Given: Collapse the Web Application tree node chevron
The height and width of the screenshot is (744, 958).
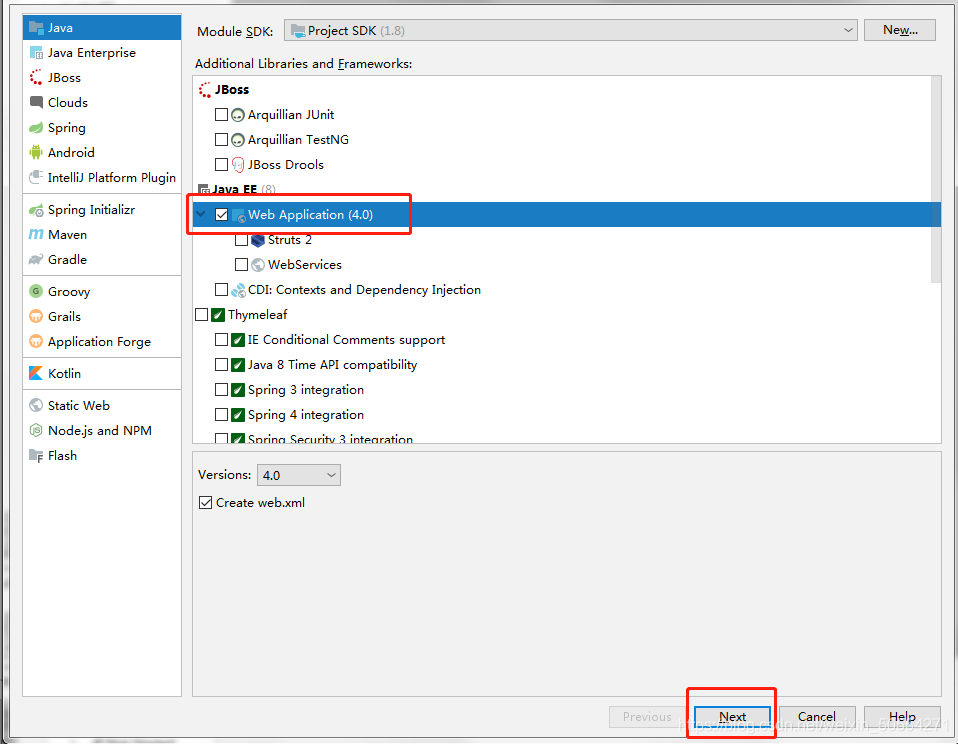Looking at the screenshot, I should (201, 214).
